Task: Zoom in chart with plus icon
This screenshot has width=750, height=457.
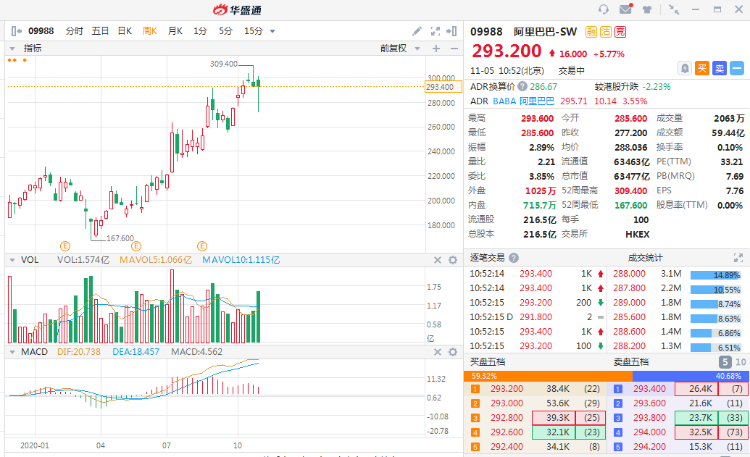Action: coord(436,48)
